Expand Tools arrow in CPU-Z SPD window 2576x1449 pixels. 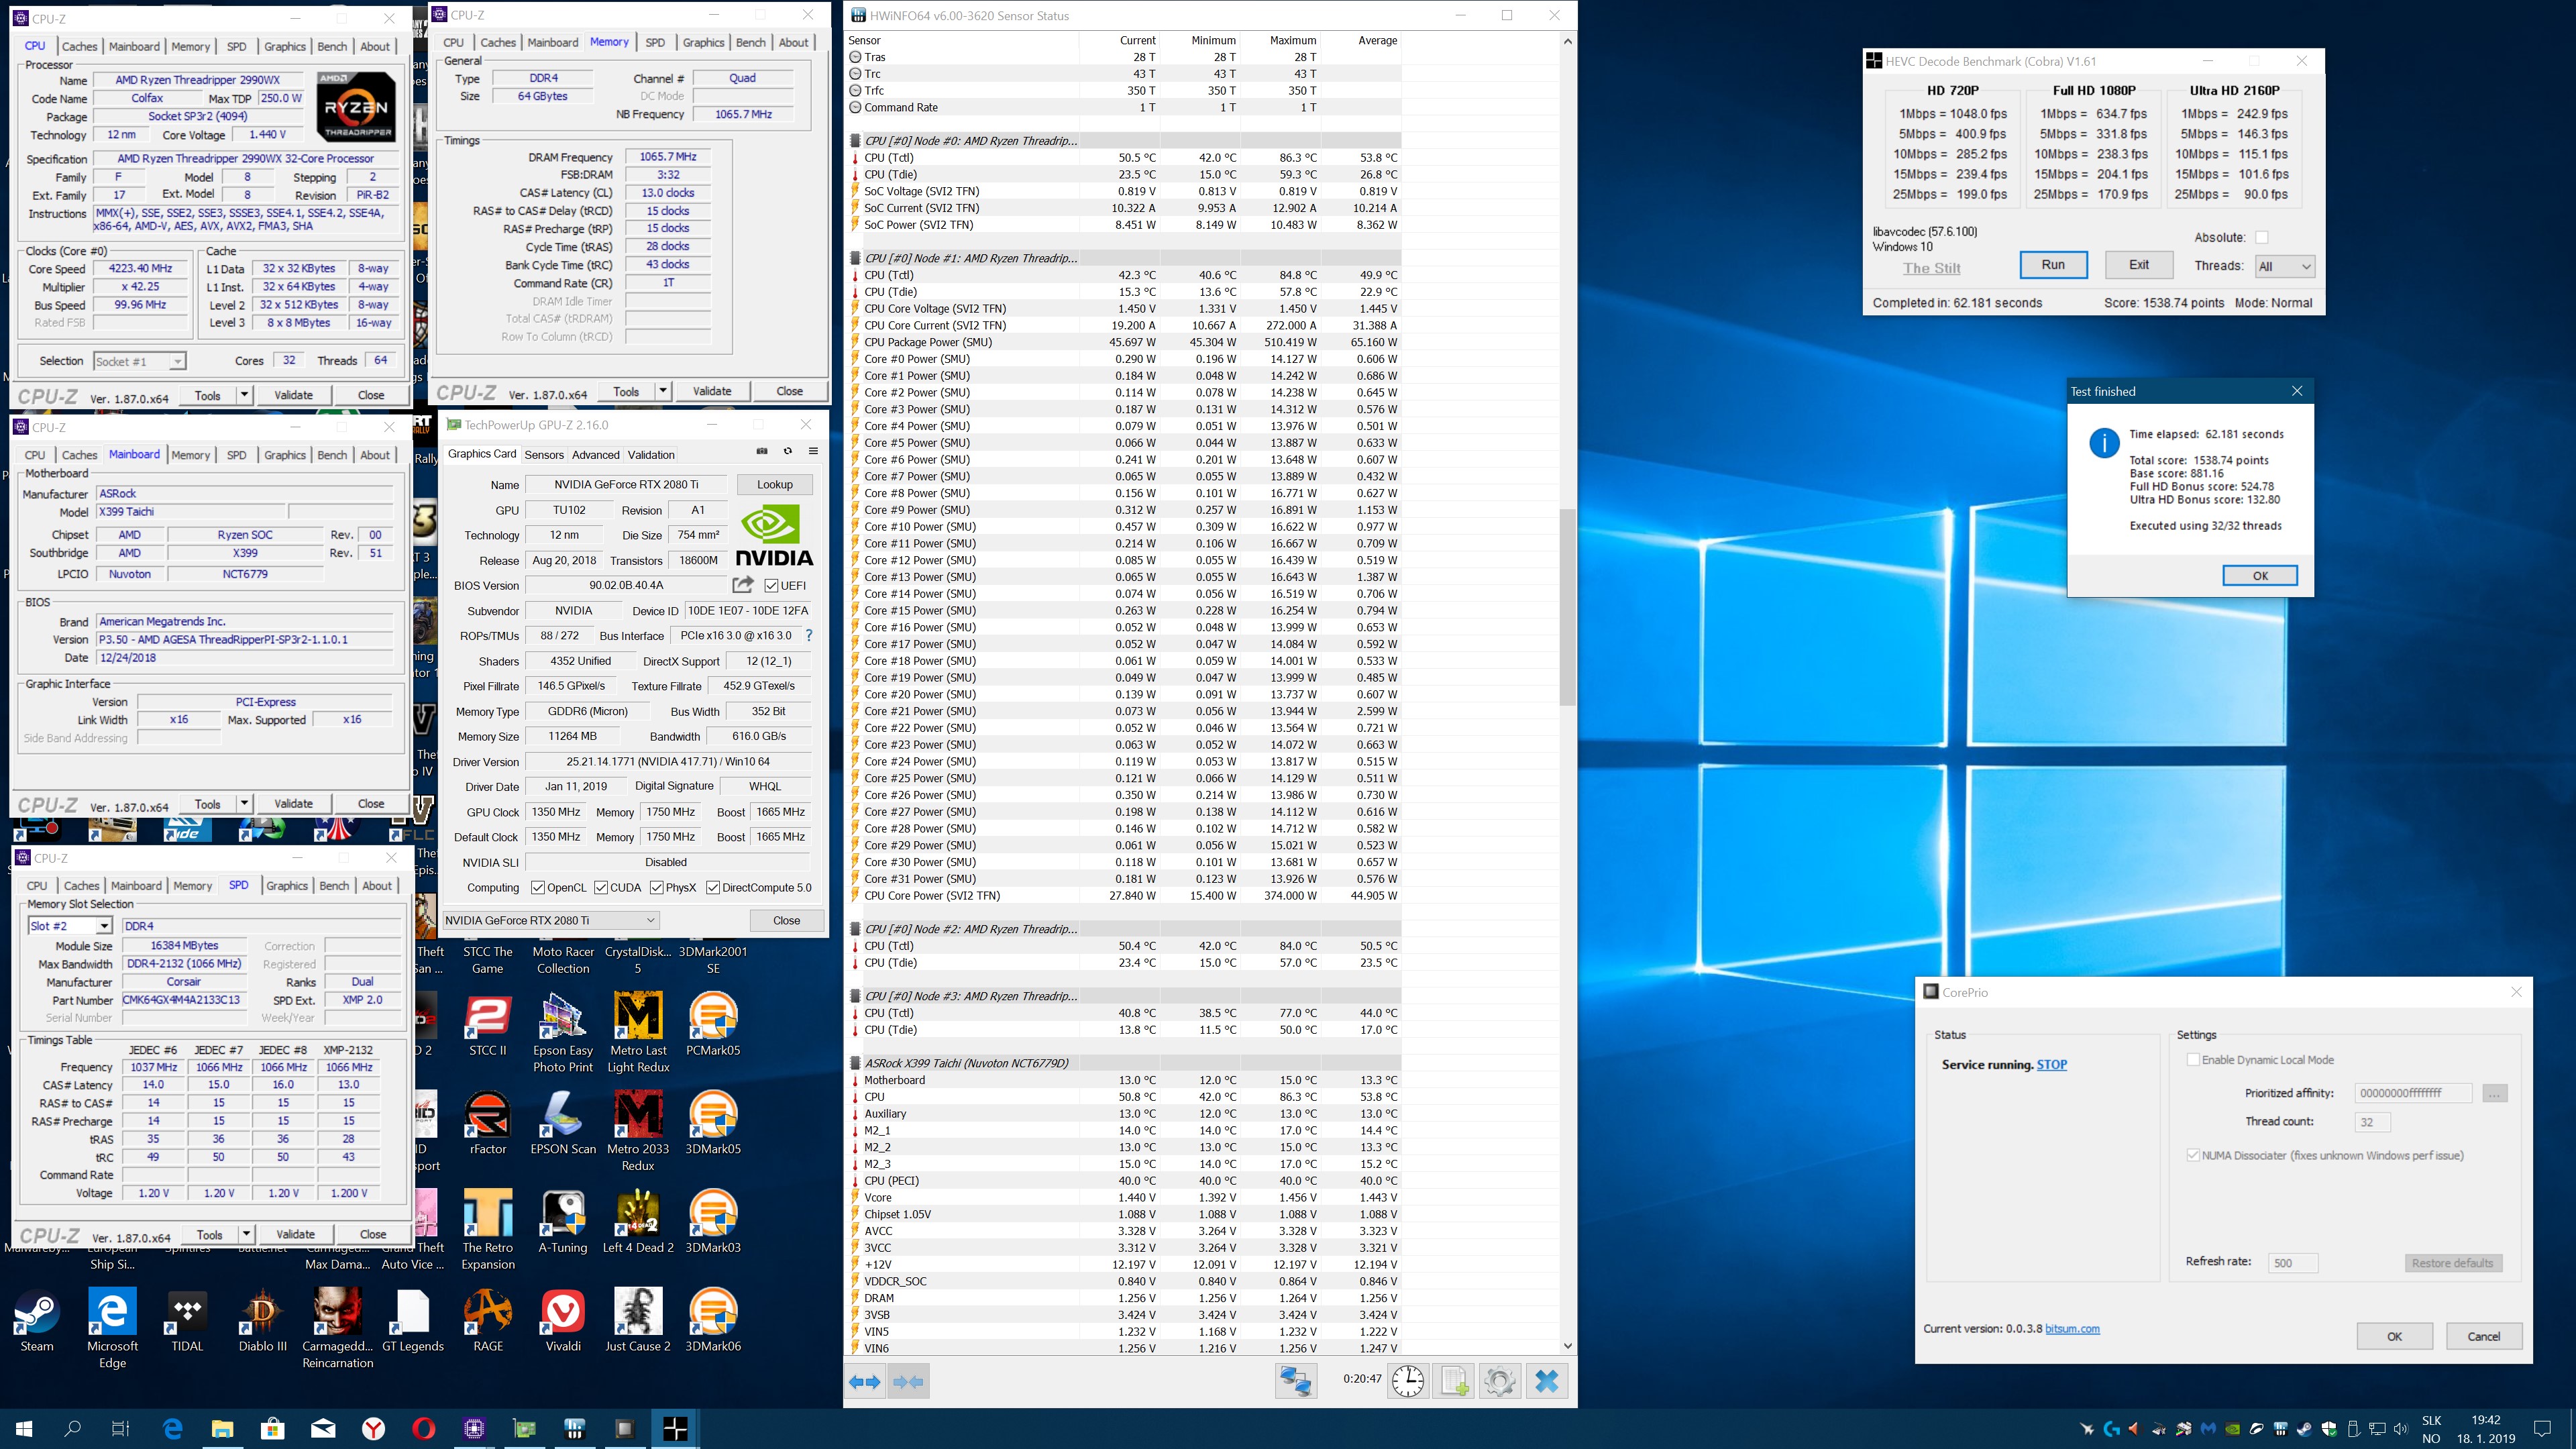245,1234
